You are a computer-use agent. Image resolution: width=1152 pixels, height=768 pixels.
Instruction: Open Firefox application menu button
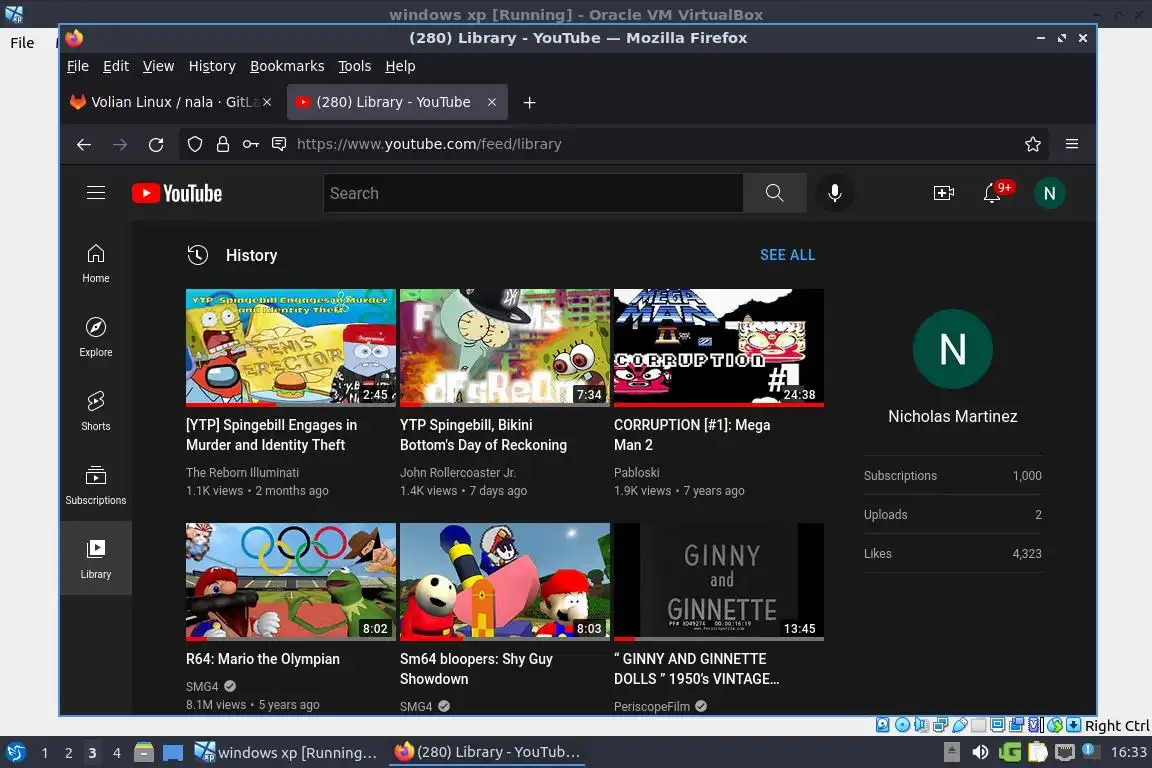1072,144
